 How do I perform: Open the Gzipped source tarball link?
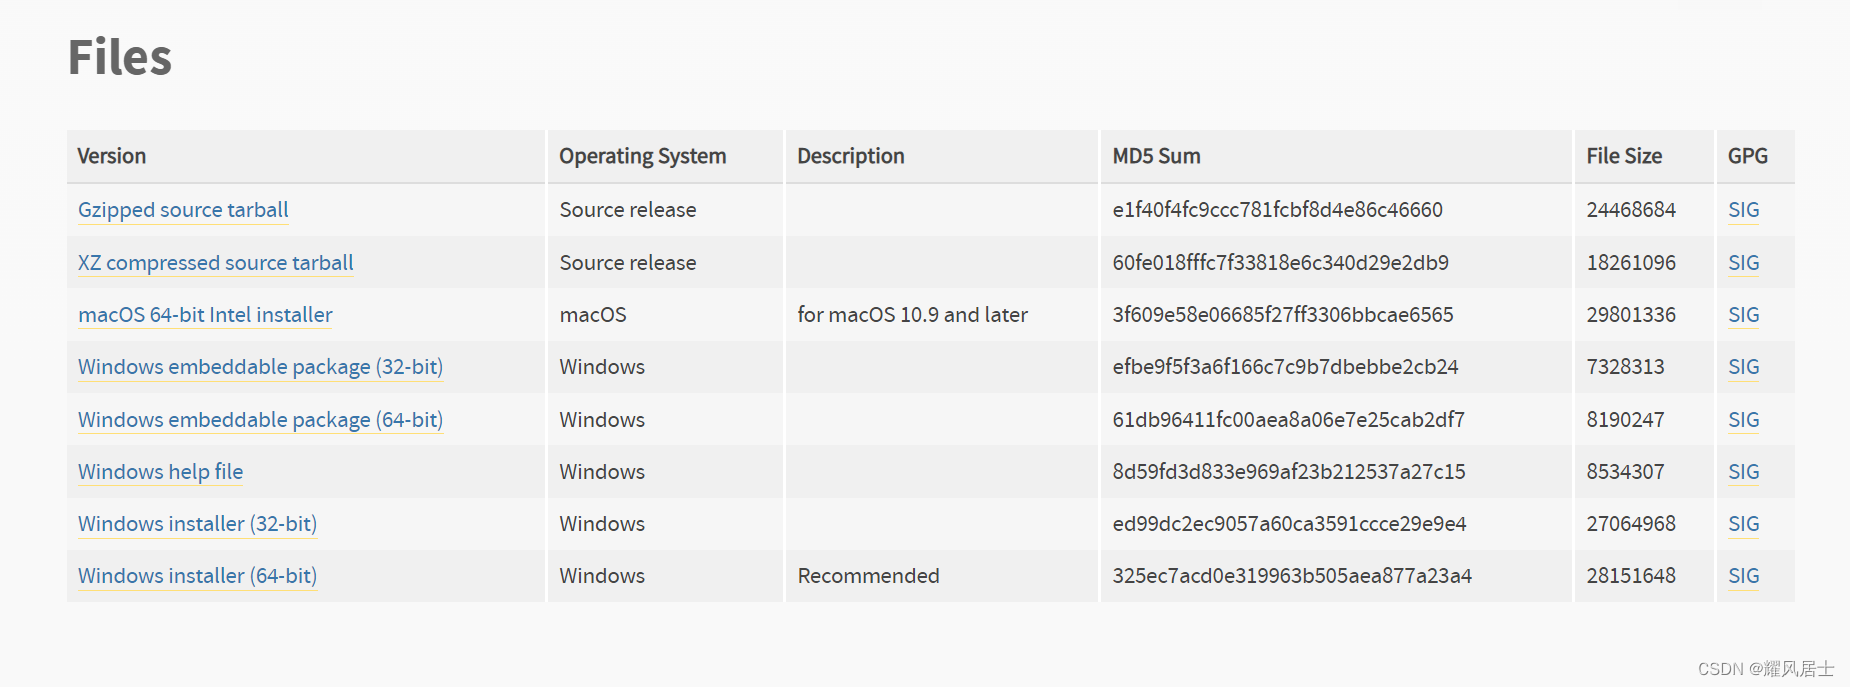coord(183,210)
